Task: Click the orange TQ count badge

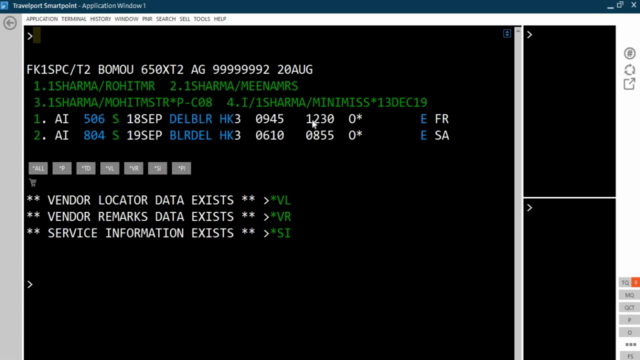Action: pyautogui.click(x=636, y=282)
